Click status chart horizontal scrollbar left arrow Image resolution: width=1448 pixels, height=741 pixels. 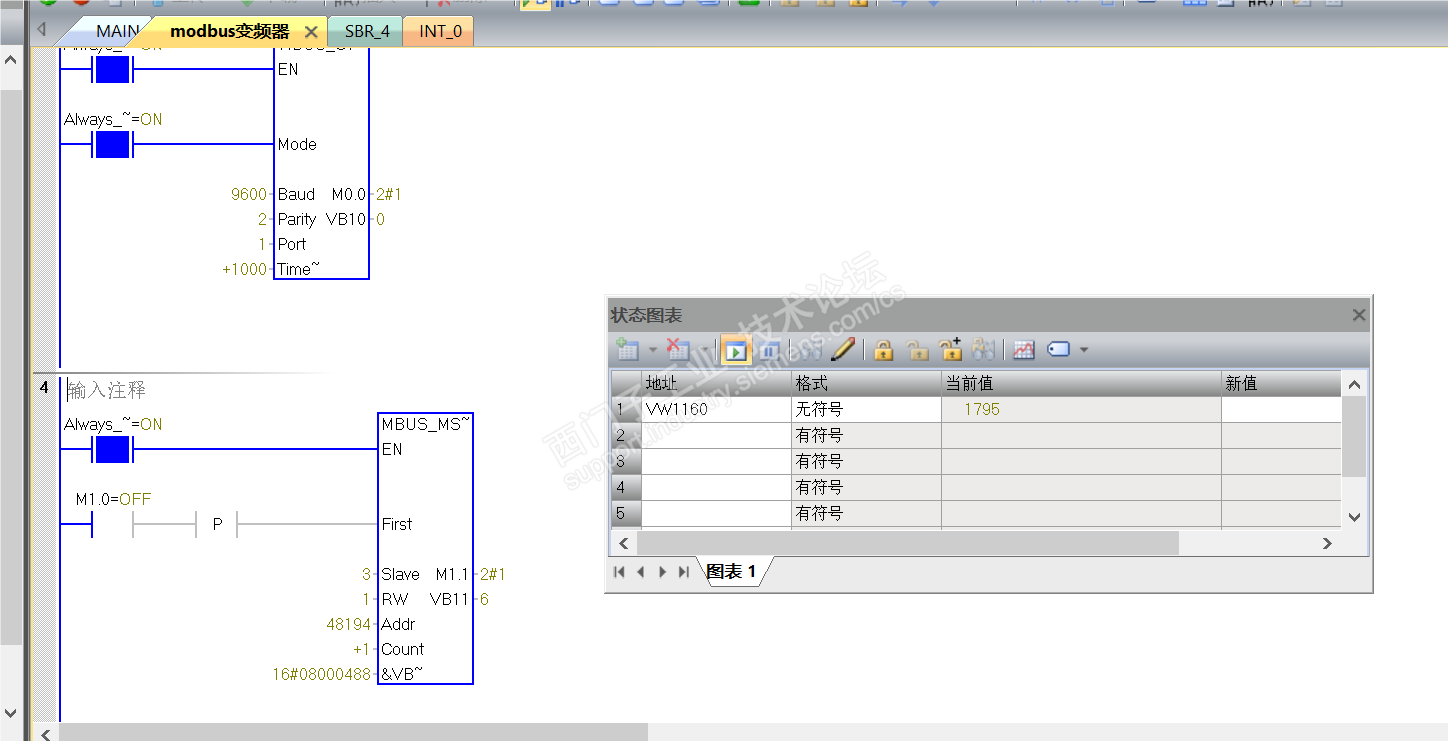[623, 543]
